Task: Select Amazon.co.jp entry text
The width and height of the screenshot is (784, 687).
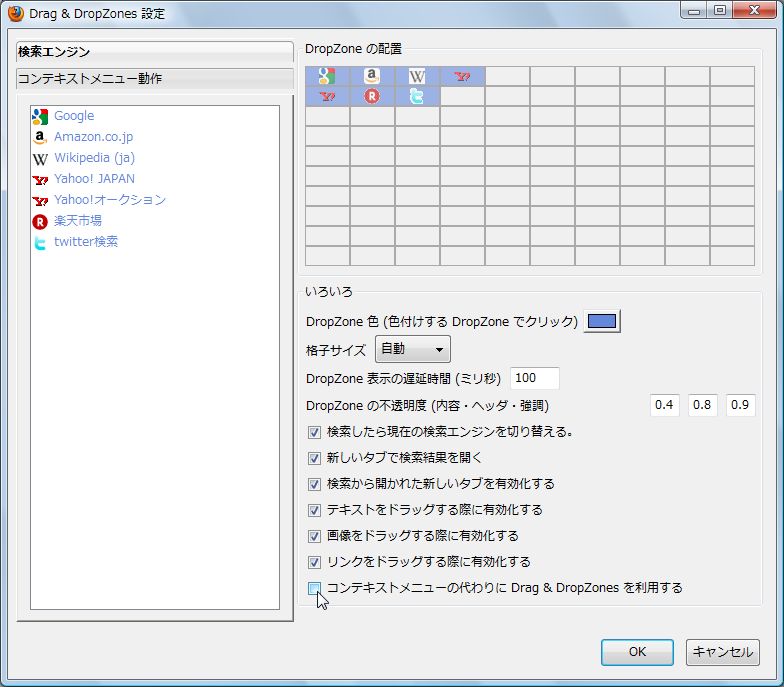Action: tap(94, 136)
